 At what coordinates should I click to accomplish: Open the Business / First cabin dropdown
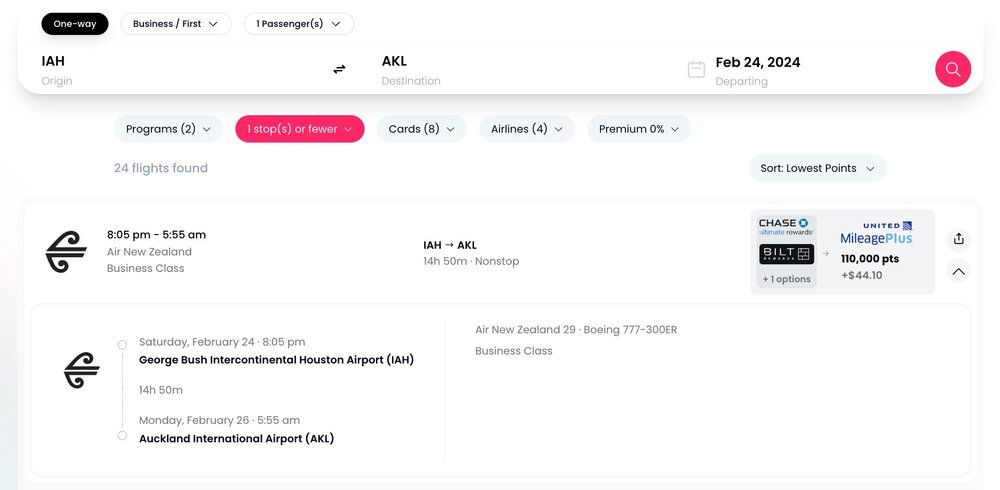click(x=176, y=24)
